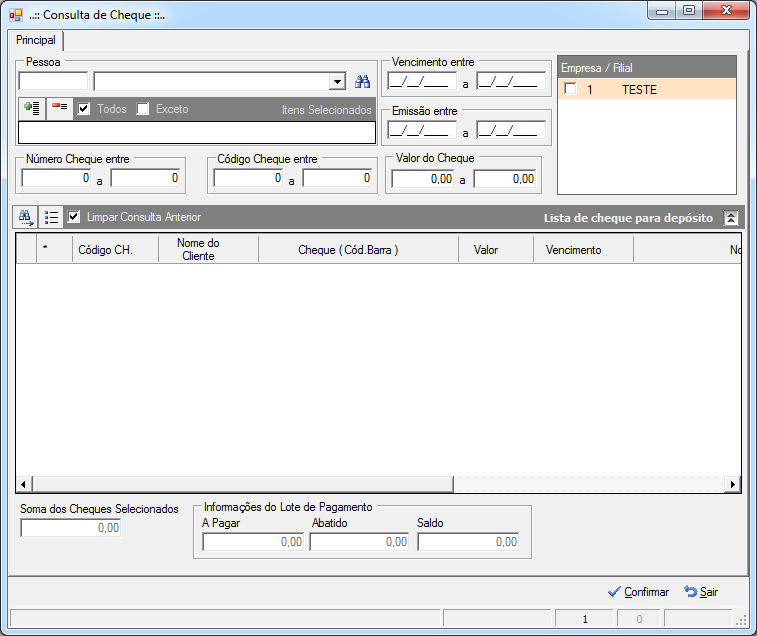Click the first Vencimento entre date field
The height and width of the screenshot is (636, 757).
pos(421,81)
